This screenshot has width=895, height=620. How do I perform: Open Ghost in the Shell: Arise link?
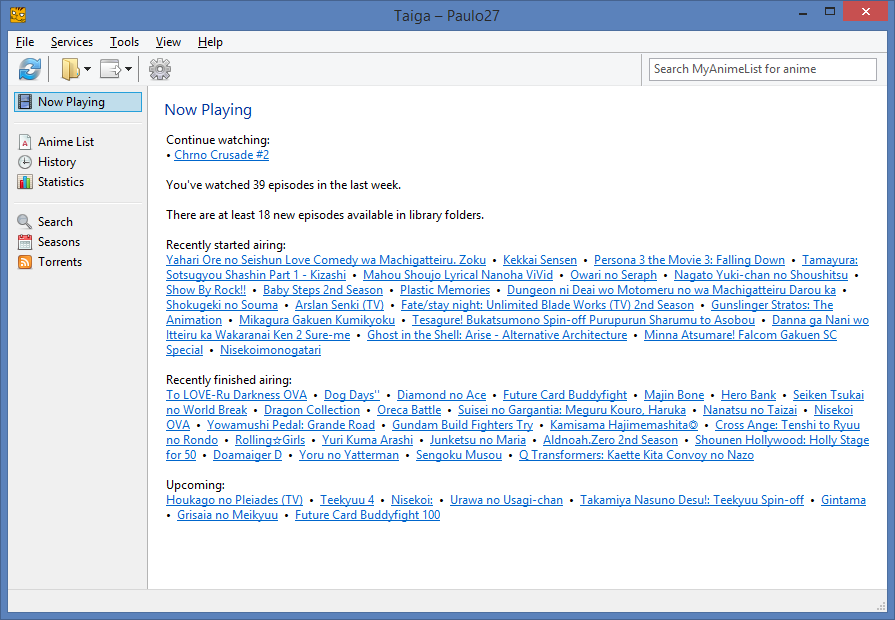coord(497,335)
